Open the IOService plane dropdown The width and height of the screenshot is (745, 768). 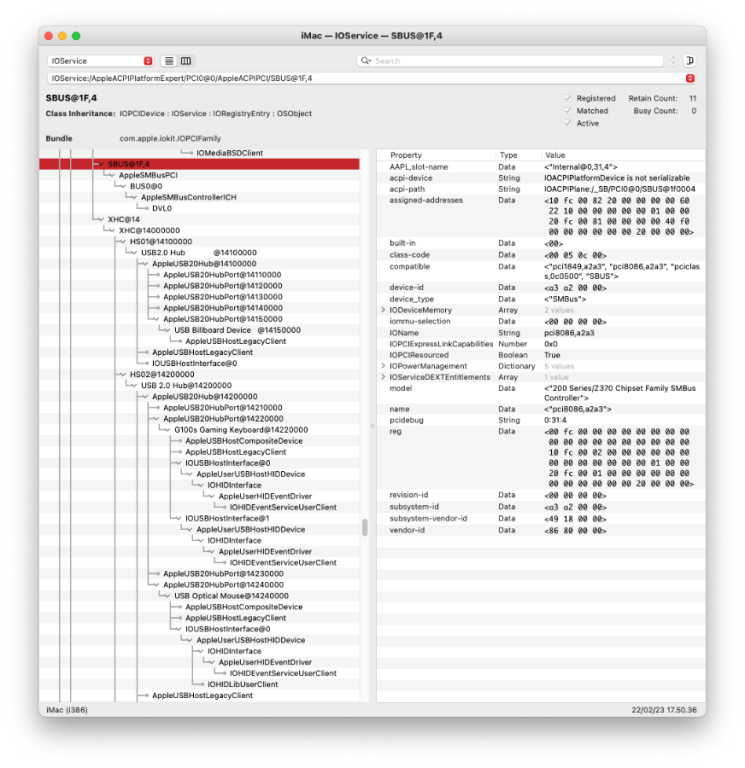100,61
